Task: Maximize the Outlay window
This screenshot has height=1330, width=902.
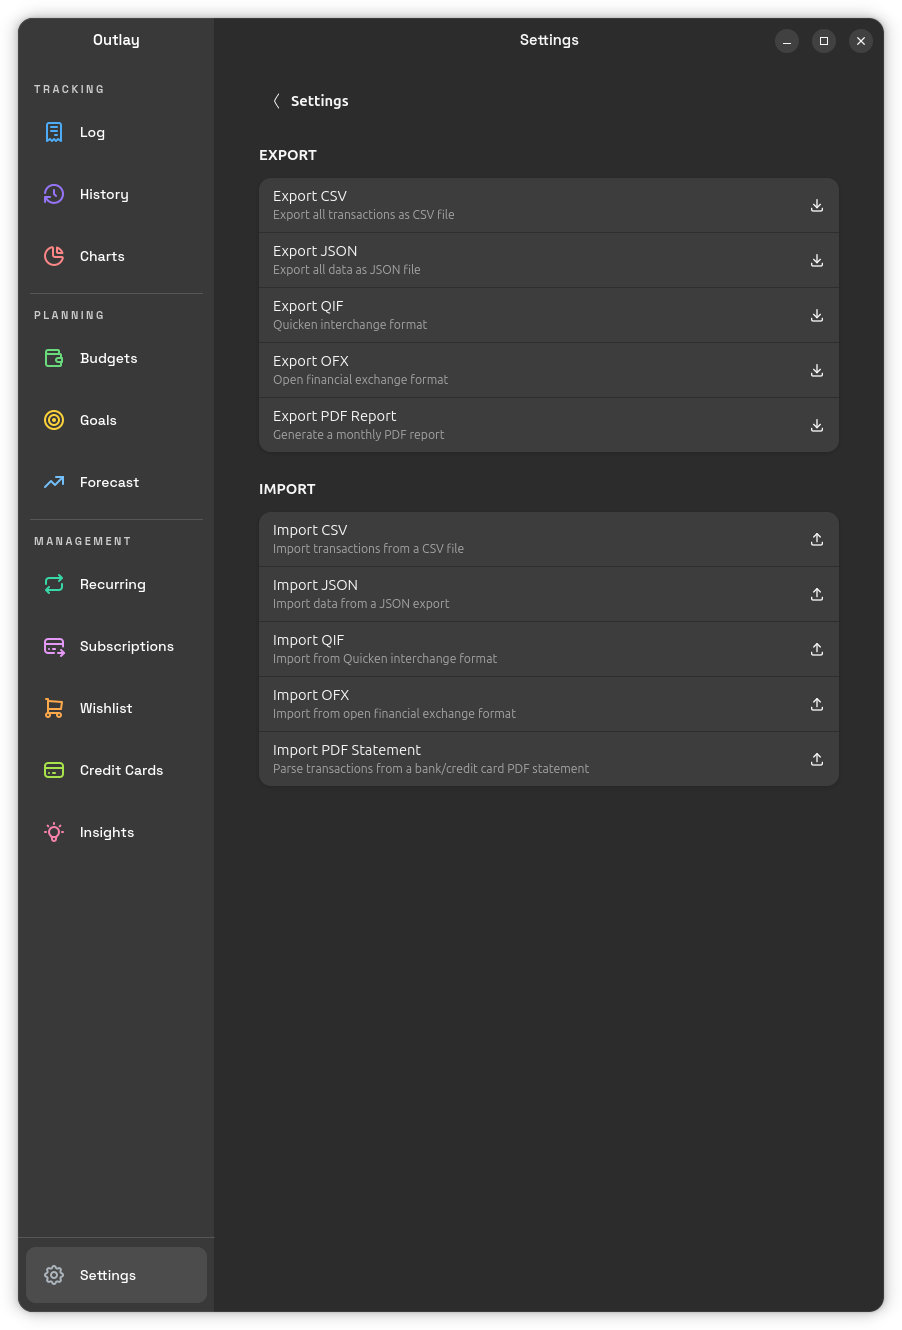Action: click(824, 41)
